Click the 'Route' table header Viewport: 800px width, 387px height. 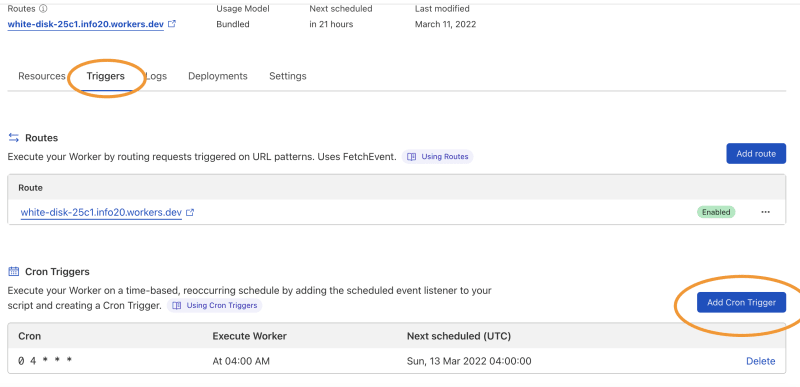coord(31,188)
